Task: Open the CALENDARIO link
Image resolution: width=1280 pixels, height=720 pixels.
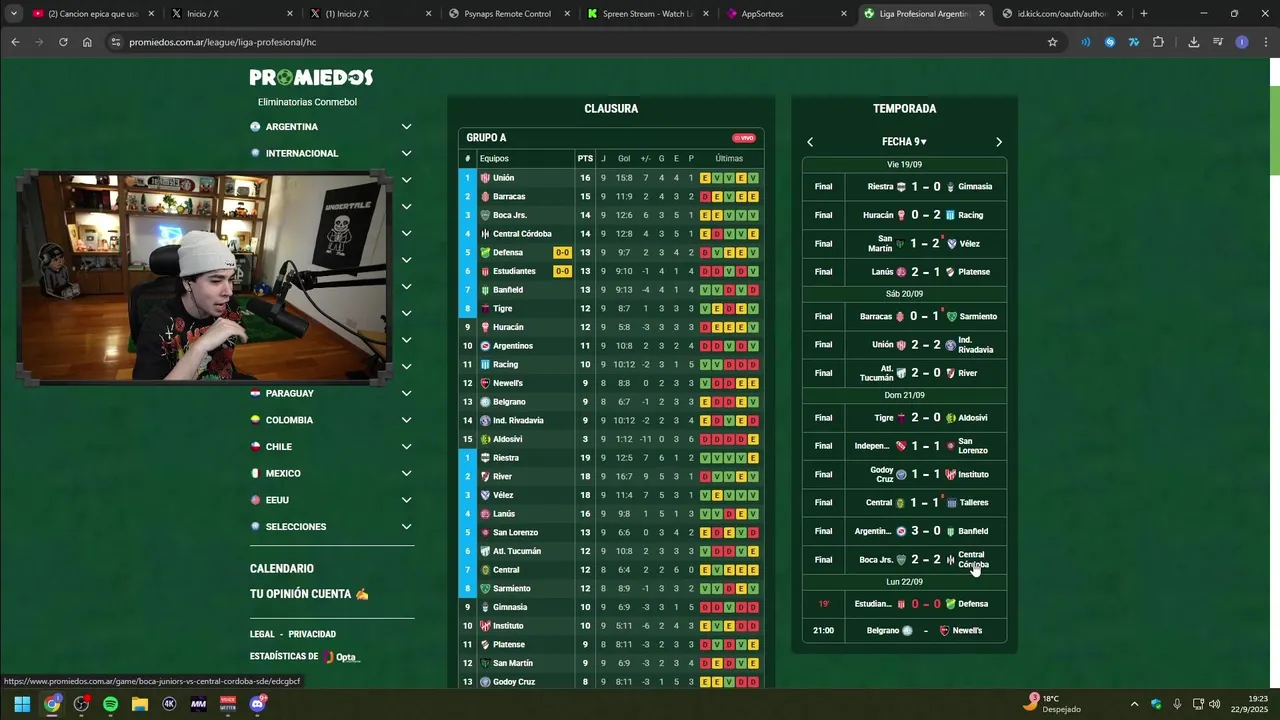Action: 282,569
